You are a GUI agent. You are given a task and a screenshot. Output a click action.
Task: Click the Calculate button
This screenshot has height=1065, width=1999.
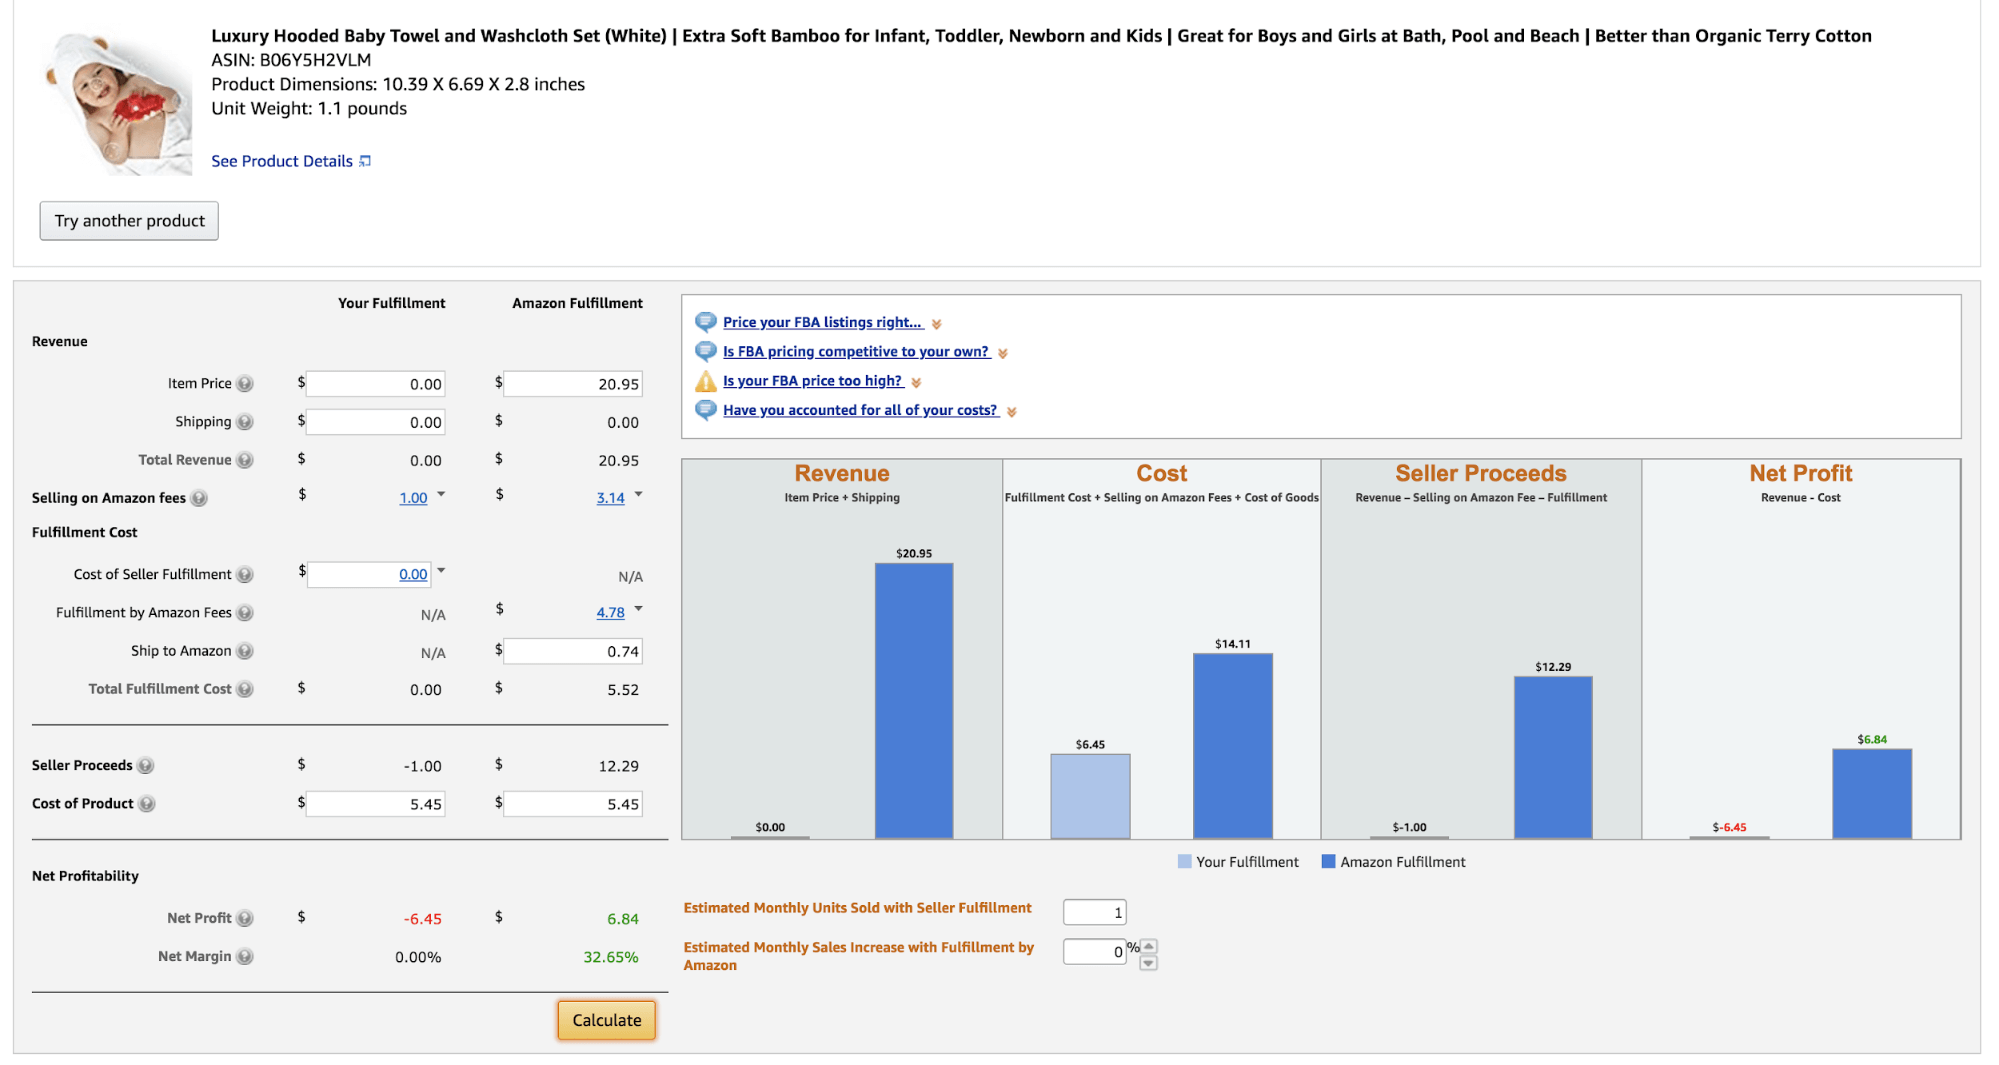click(607, 1020)
